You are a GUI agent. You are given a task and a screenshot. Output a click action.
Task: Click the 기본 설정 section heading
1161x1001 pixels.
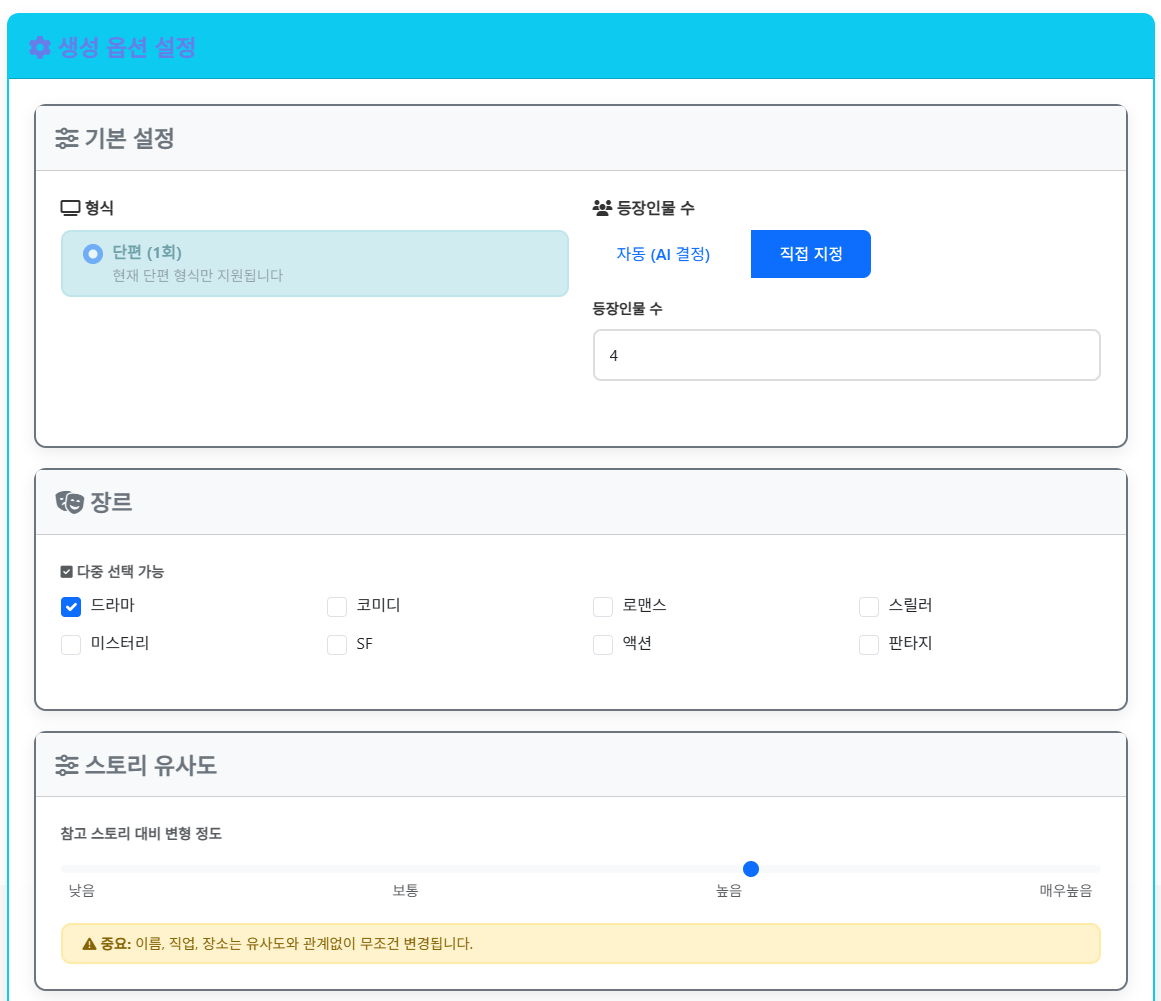coord(130,138)
